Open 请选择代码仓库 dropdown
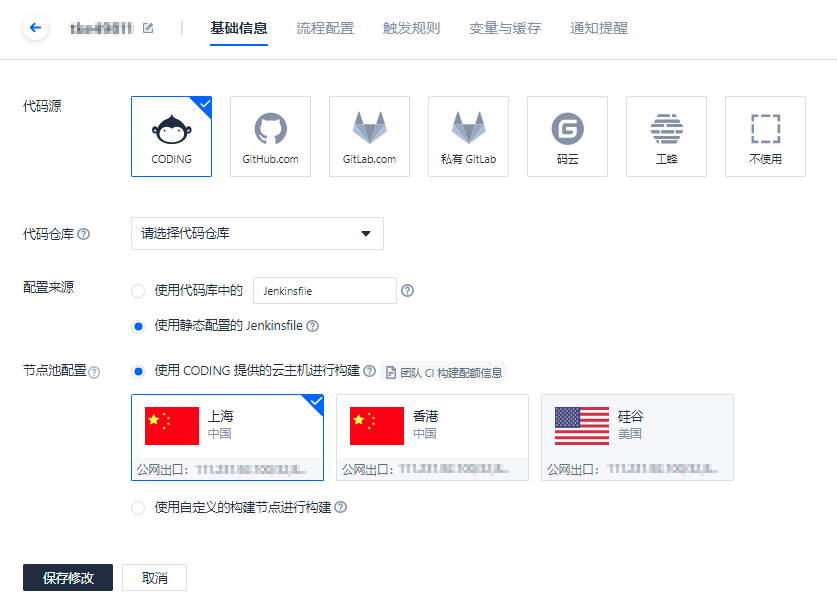 point(257,233)
